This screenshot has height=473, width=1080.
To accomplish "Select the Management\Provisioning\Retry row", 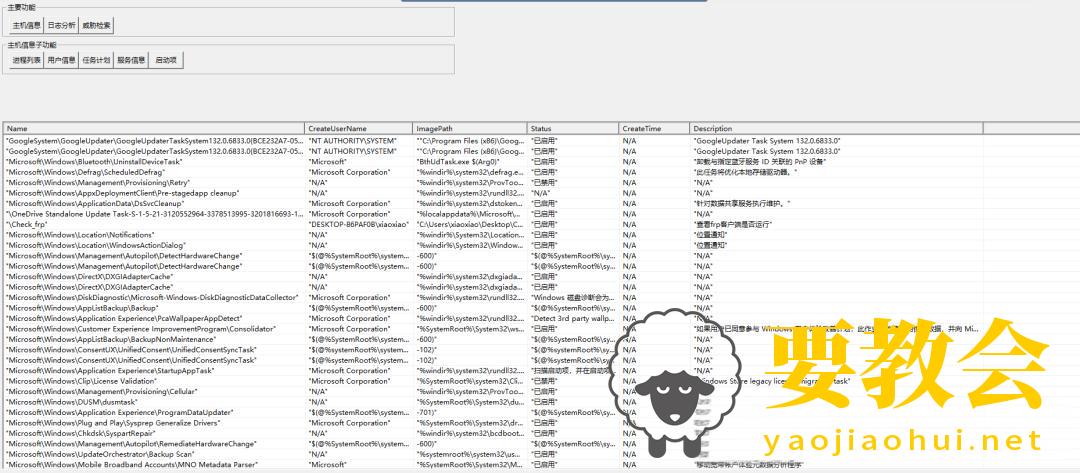I will tap(493, 182).
